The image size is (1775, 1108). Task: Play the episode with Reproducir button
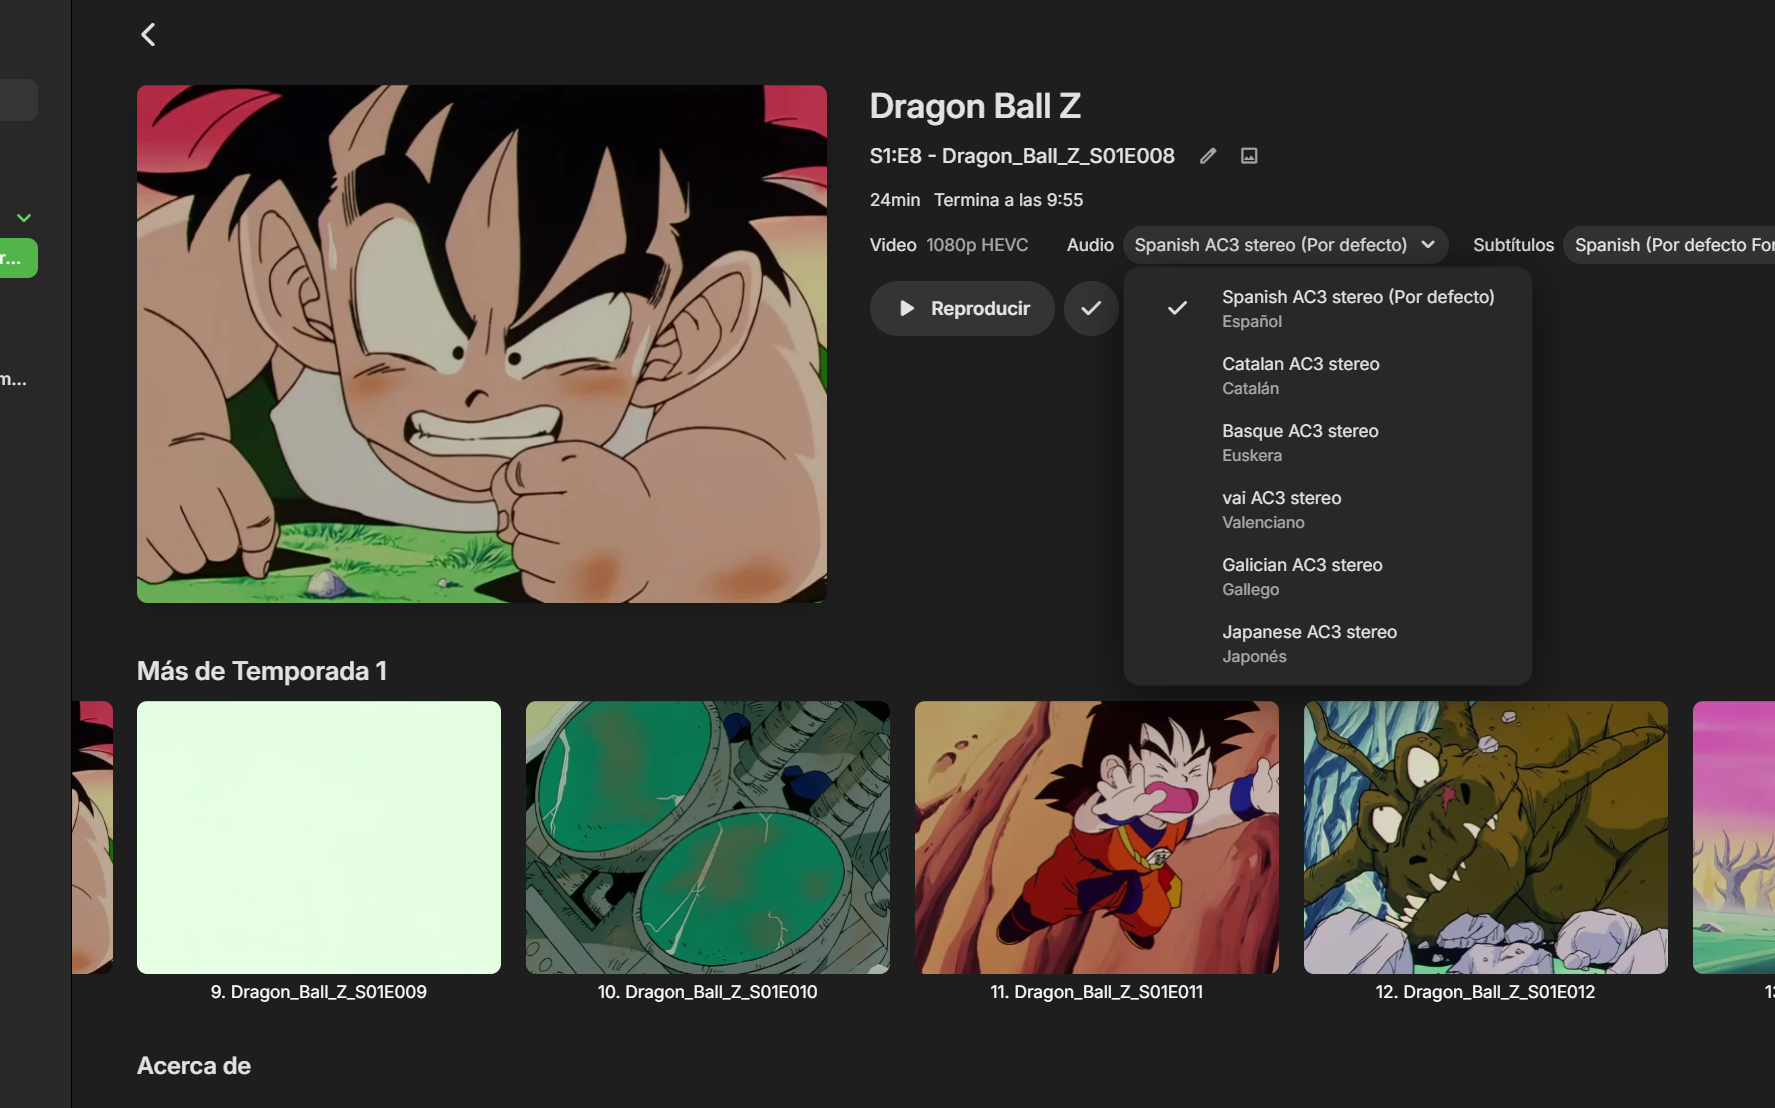point(962,308)
